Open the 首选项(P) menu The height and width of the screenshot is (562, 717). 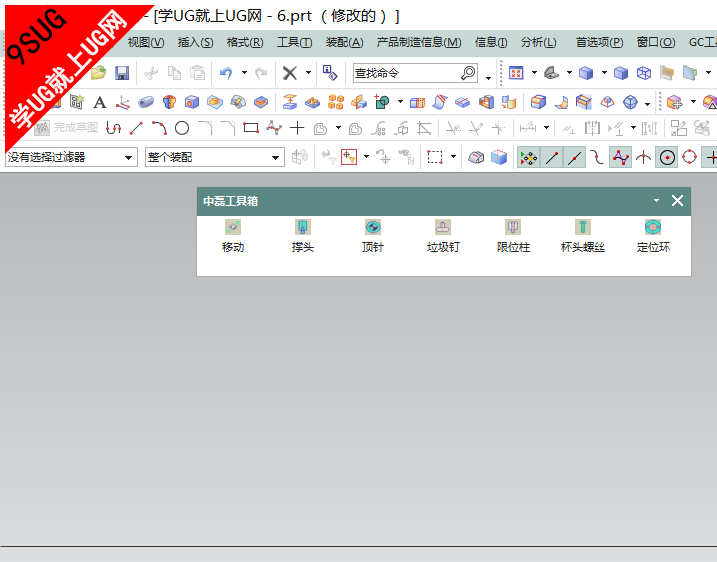click(599, 43)
